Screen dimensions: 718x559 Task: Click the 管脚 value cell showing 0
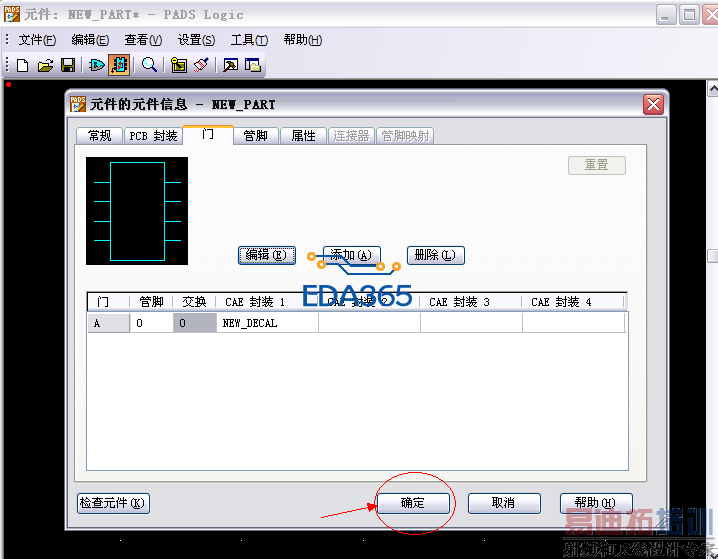click(x=152, y=323)
